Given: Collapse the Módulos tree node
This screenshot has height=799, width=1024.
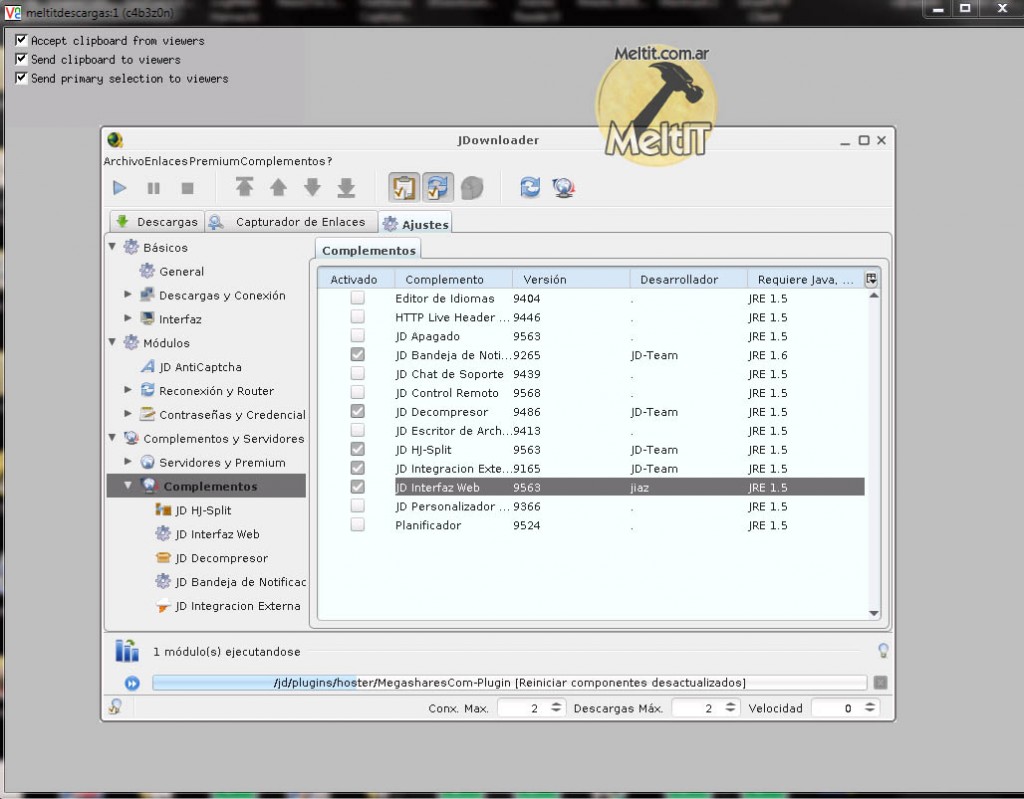Looking at the screenshot, I should [112, 342].
